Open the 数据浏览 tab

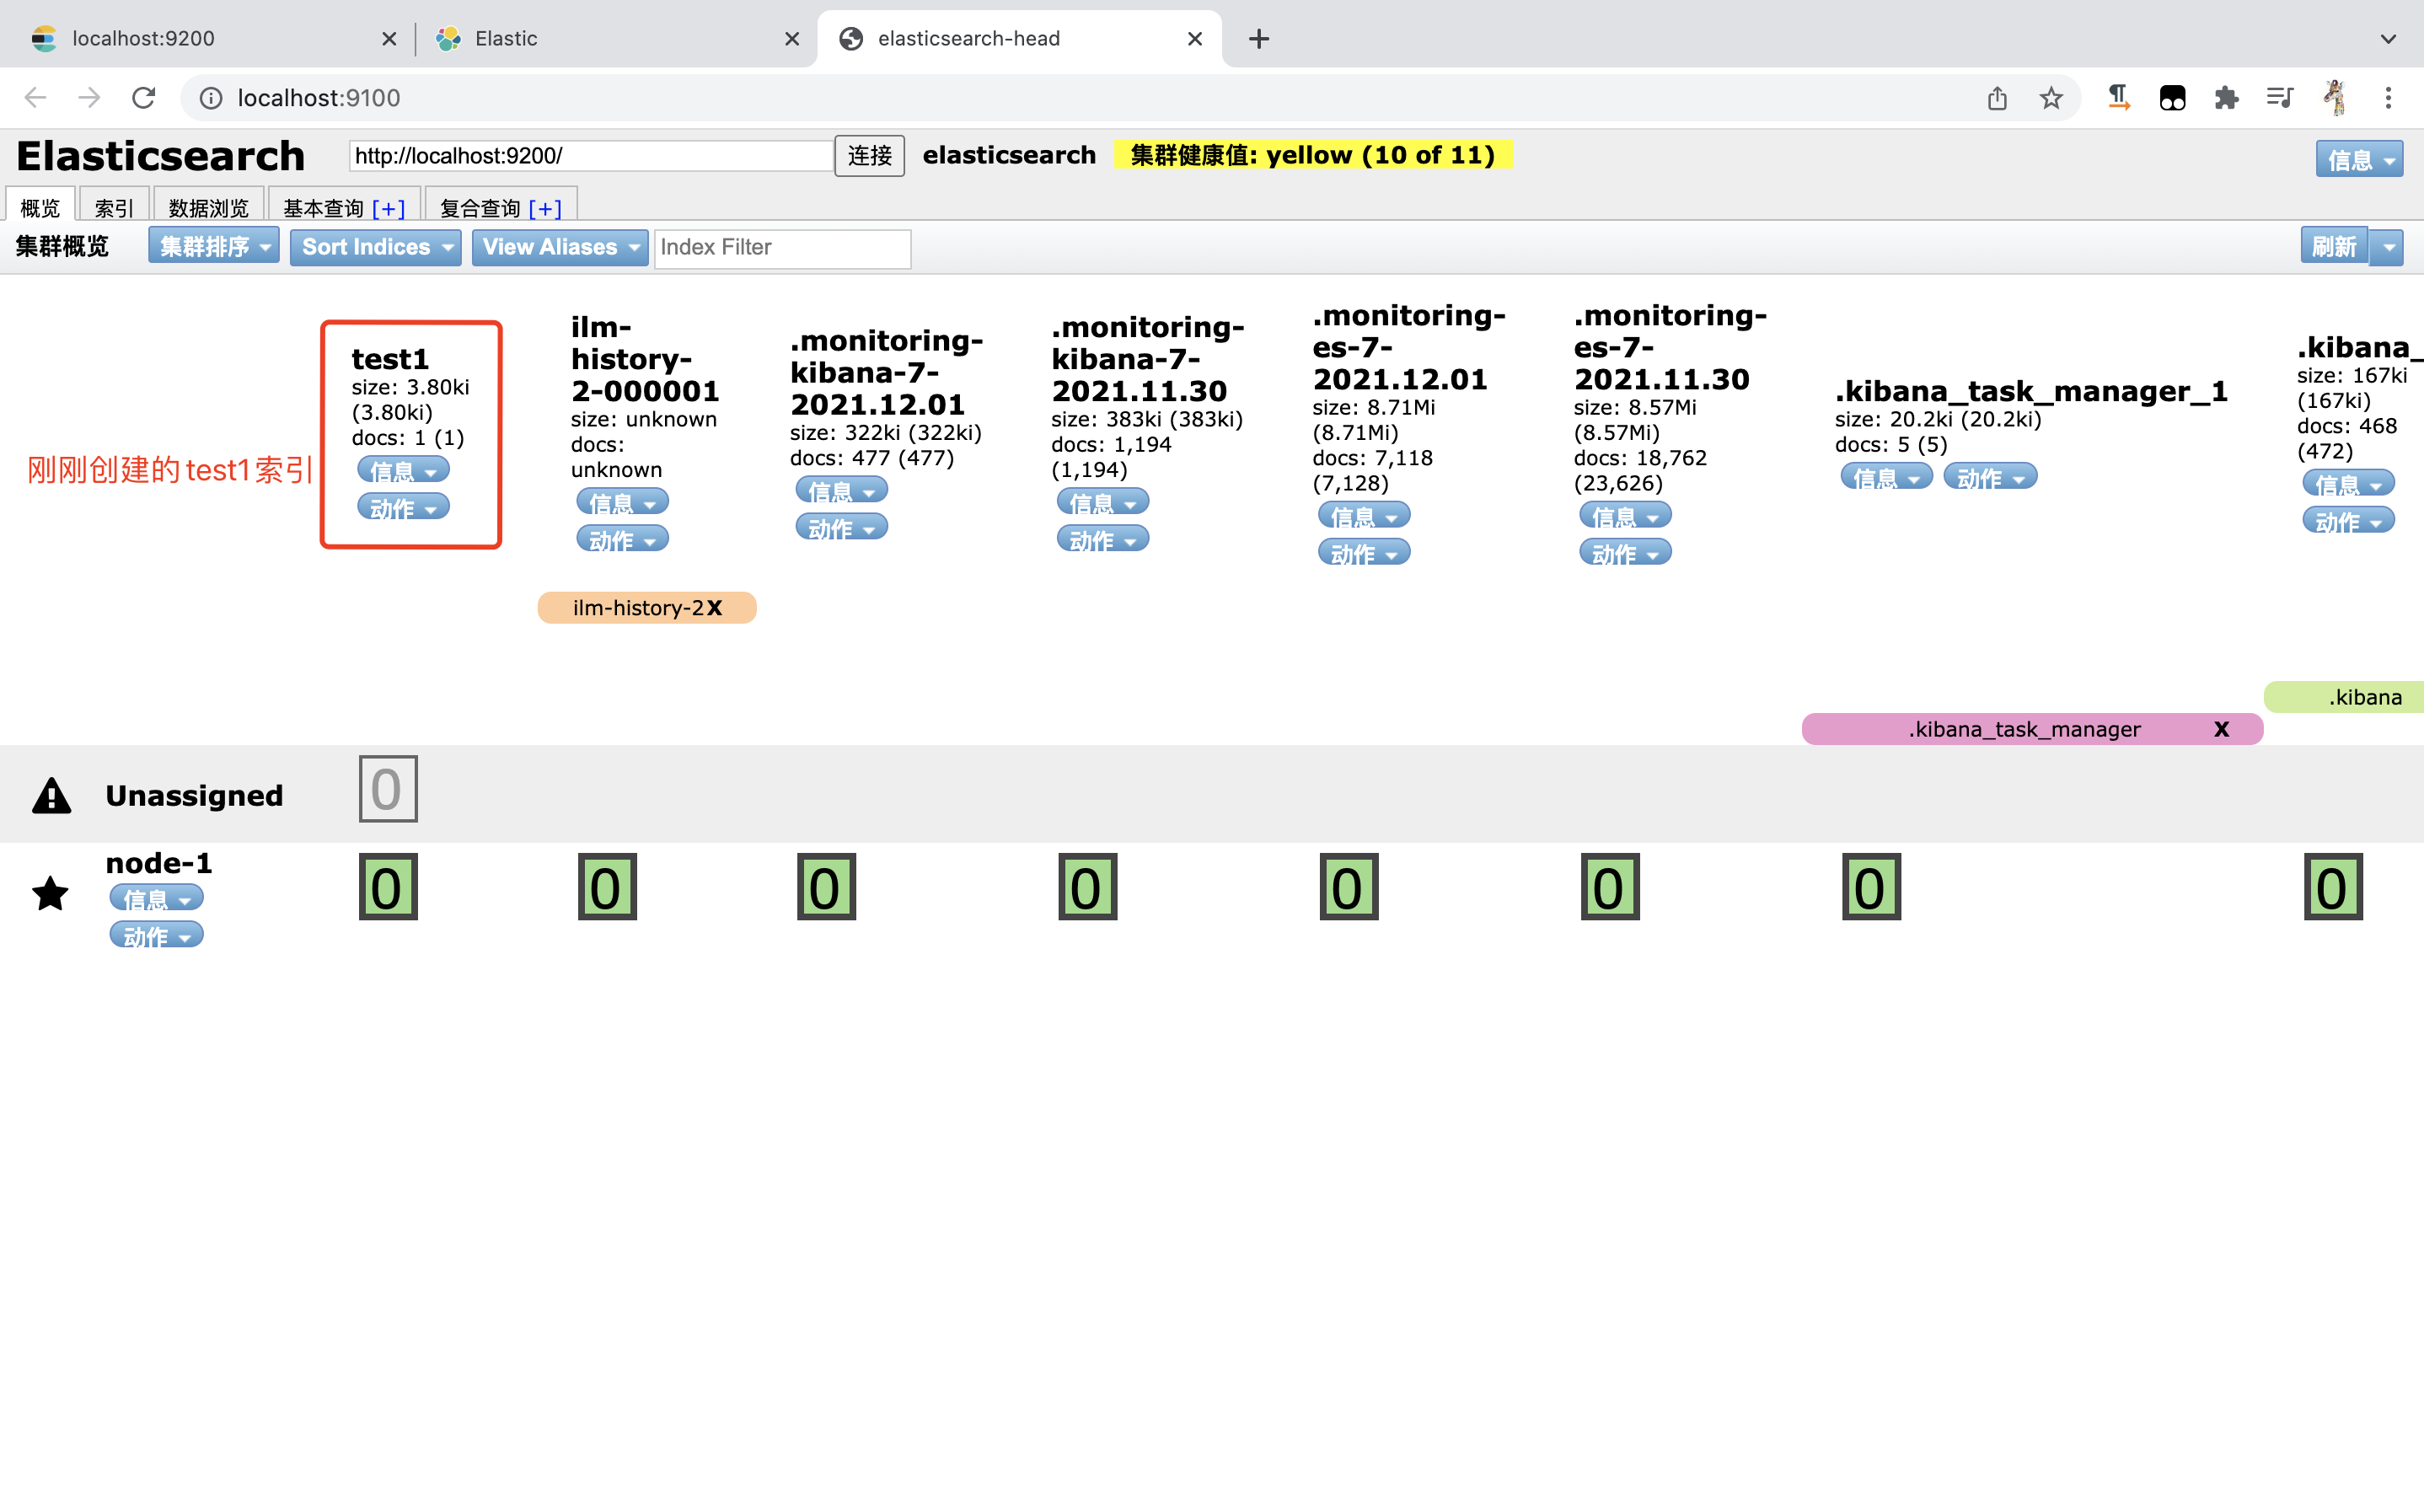(208, 207)
